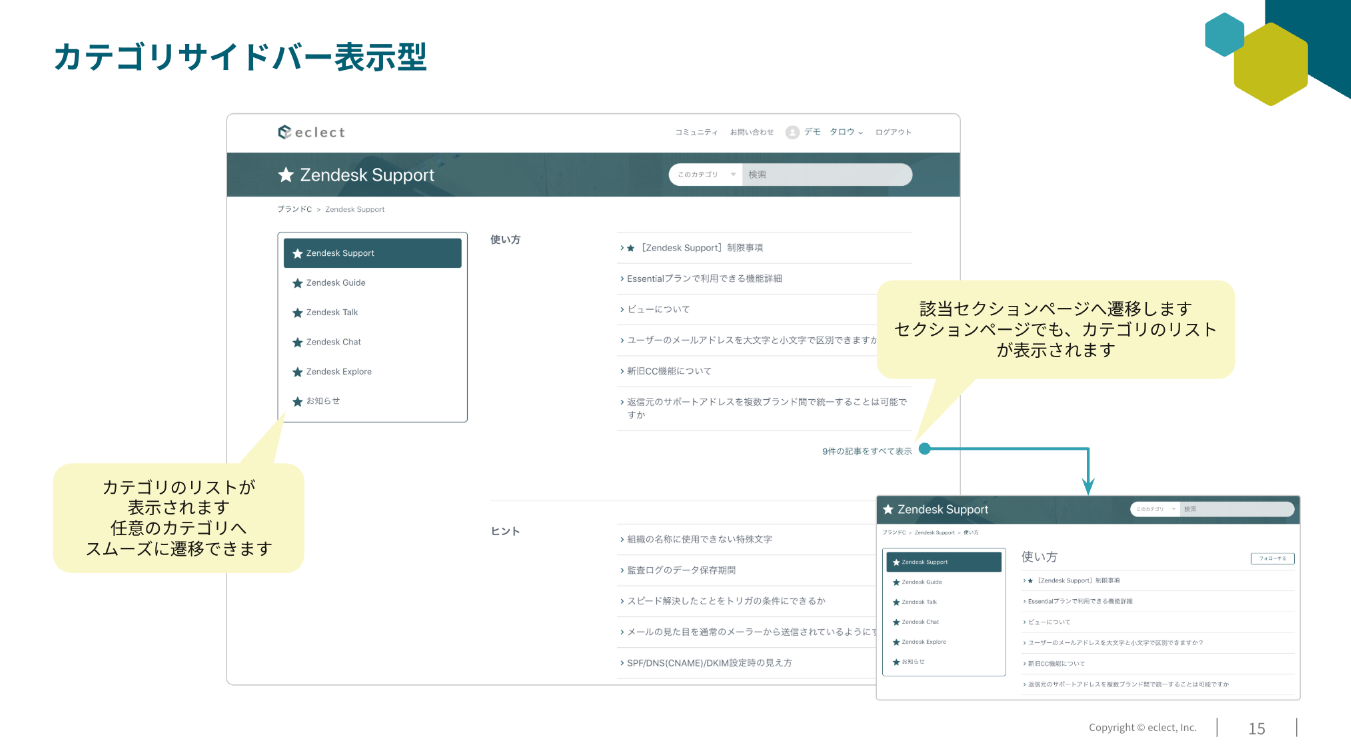Click the star icon before Zendesk Talk
This screenshot has height=754, width=1351.
pyautogui.click(x=297, y=312)
